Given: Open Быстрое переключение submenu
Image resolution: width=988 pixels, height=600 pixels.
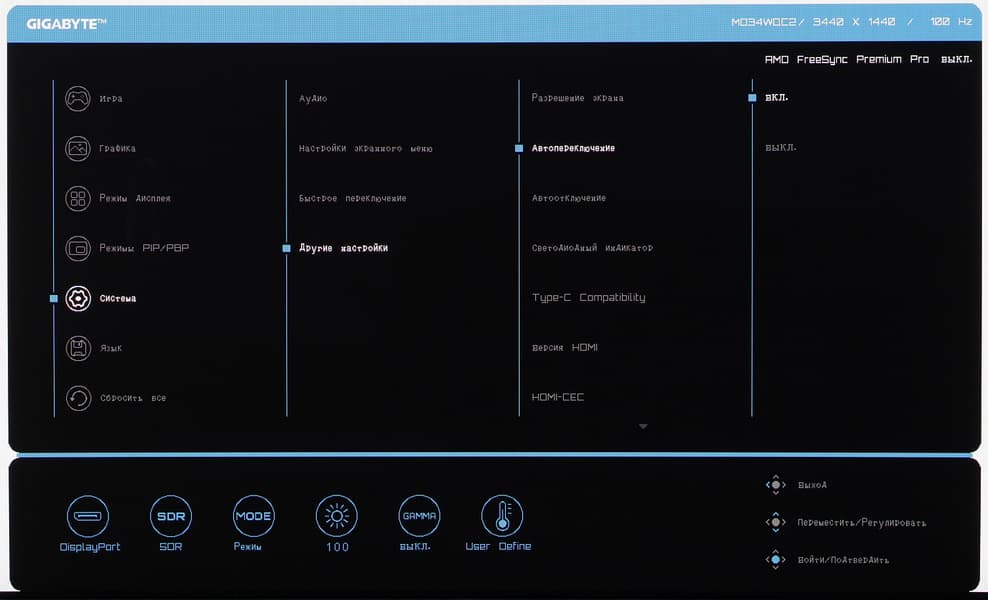Looking at the screenshot, I should point(353,199).
